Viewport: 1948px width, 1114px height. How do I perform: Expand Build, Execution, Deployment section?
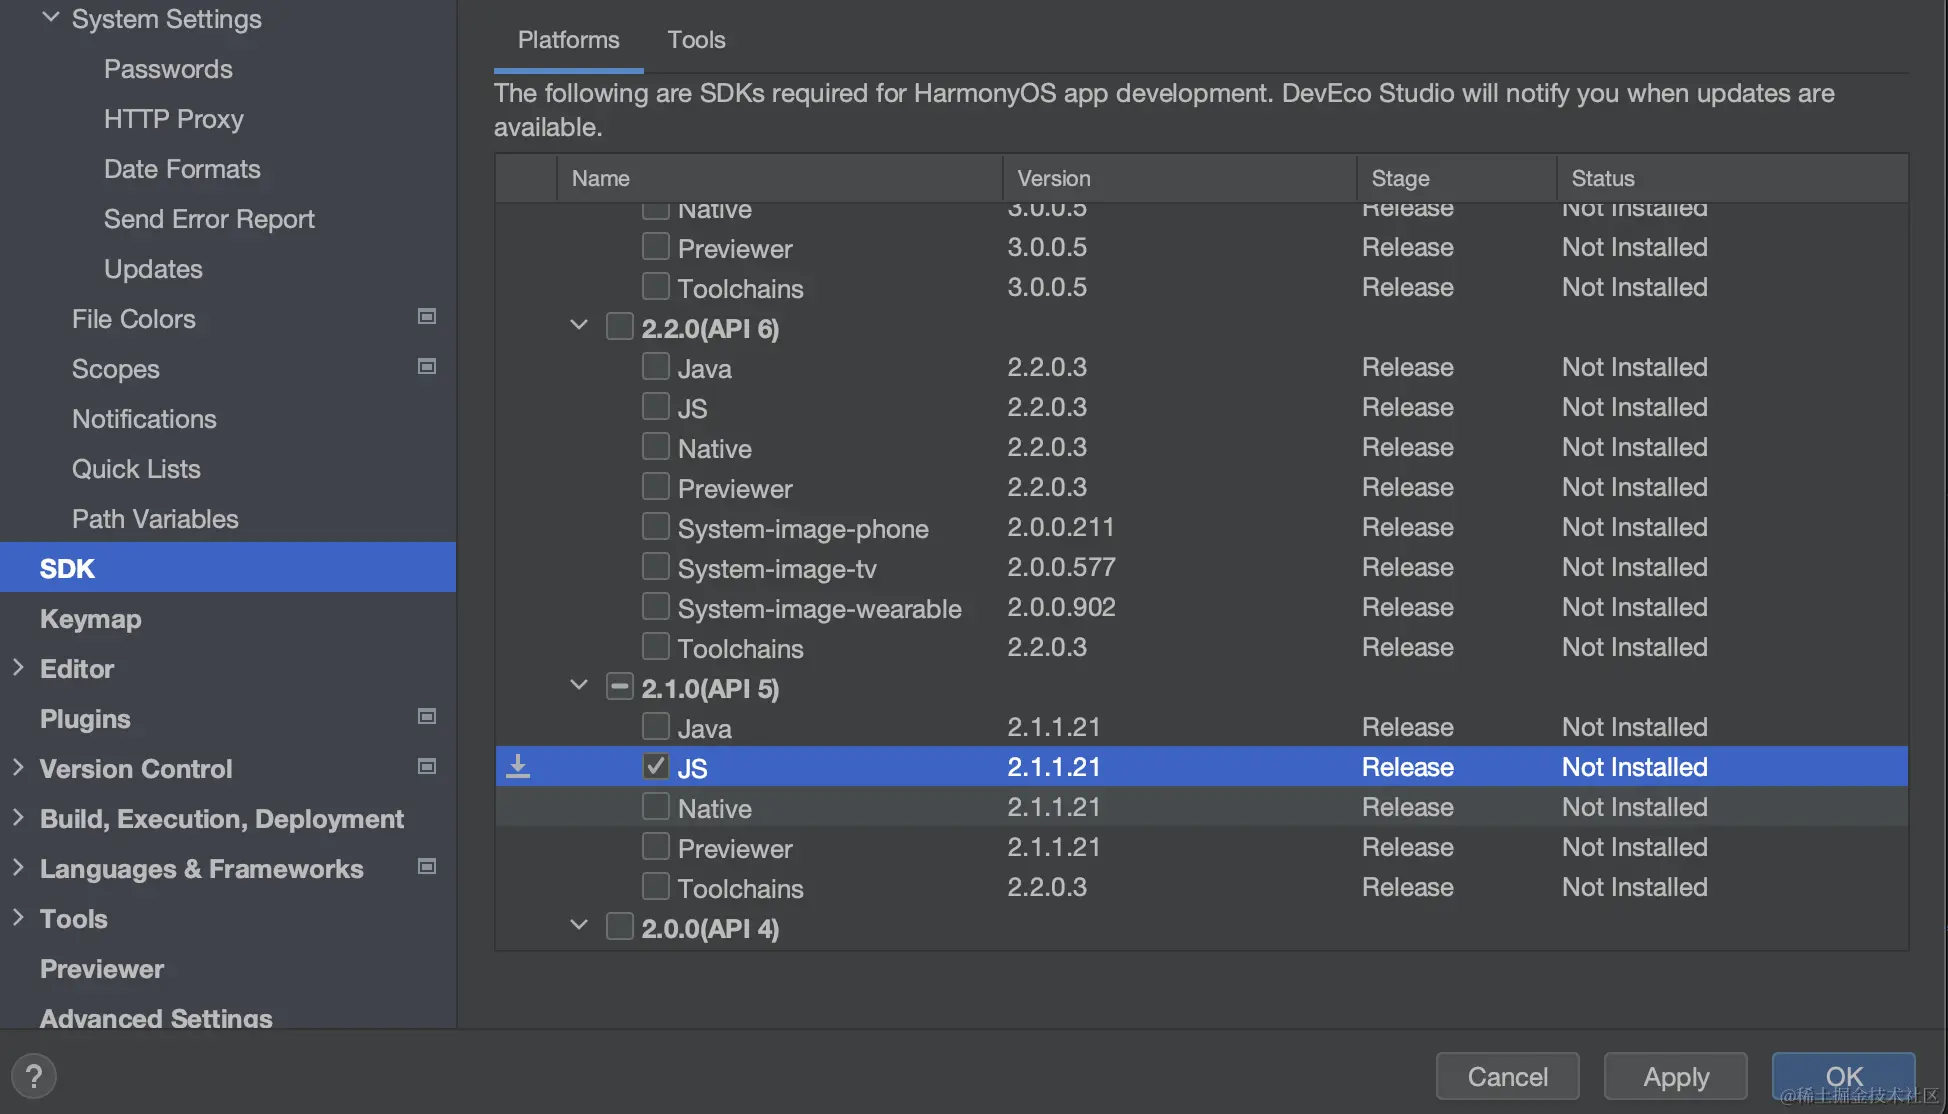tap(18, 818)
